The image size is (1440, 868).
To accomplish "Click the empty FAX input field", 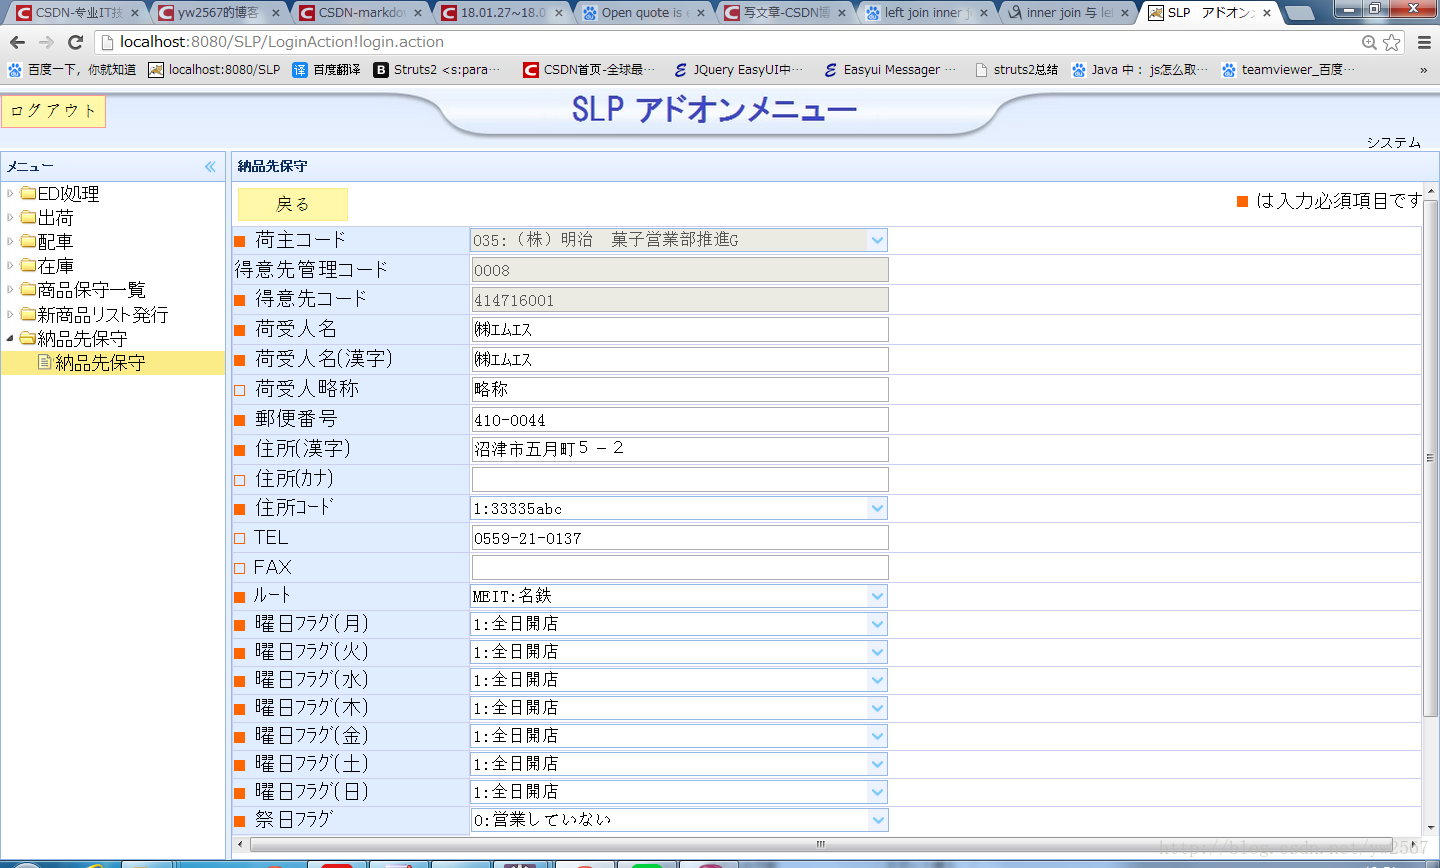I will pyautogui.click(x=680, y=567).
